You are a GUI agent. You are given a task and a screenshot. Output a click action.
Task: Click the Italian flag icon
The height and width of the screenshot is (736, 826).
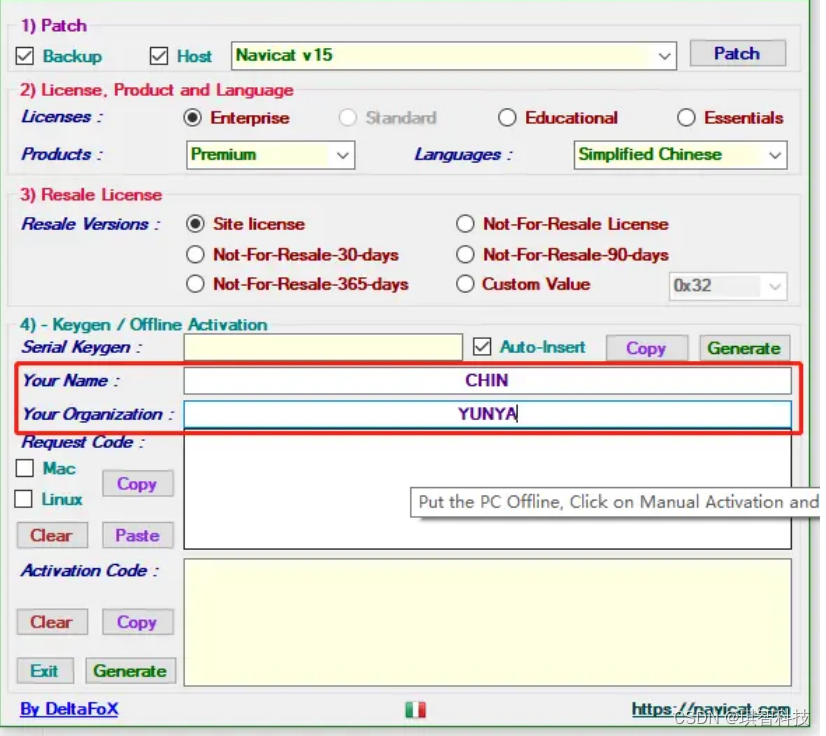point(416,710)
